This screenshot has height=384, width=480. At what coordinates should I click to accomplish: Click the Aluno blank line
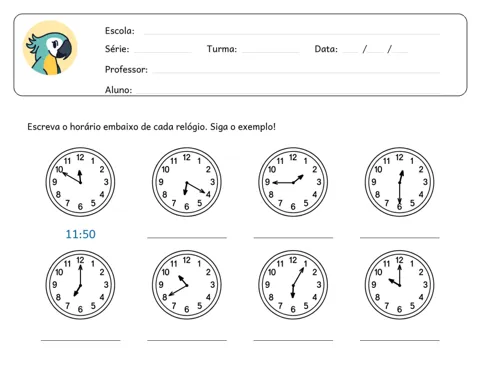[288, 92]
